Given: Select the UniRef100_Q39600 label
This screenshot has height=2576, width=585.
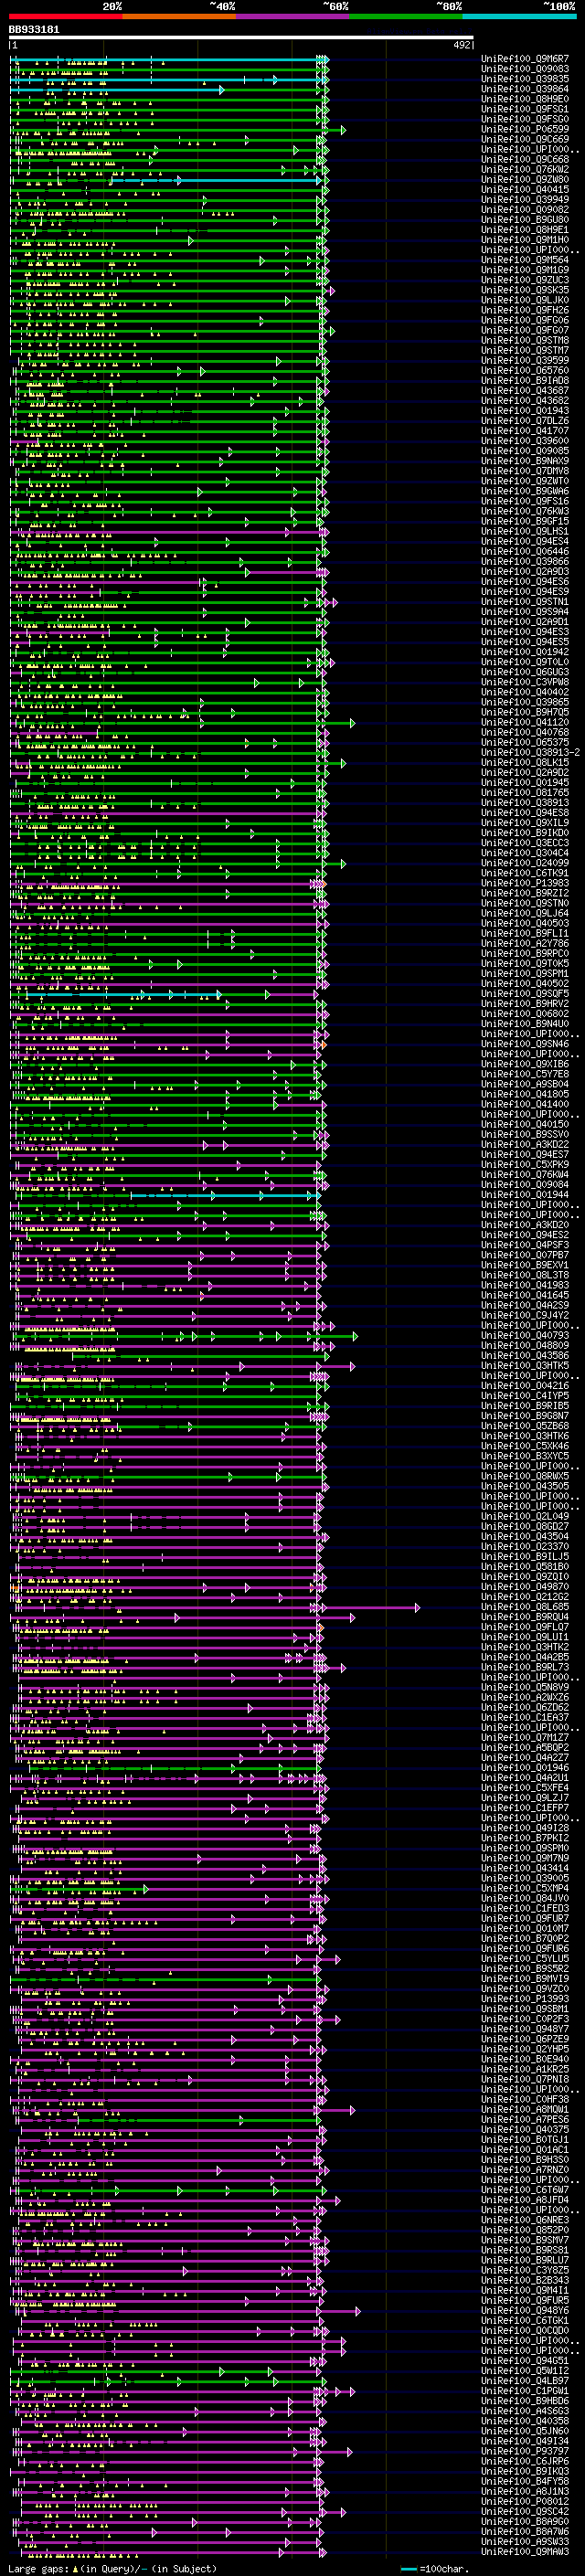Looking at the screenshot, I should point(525,441).
